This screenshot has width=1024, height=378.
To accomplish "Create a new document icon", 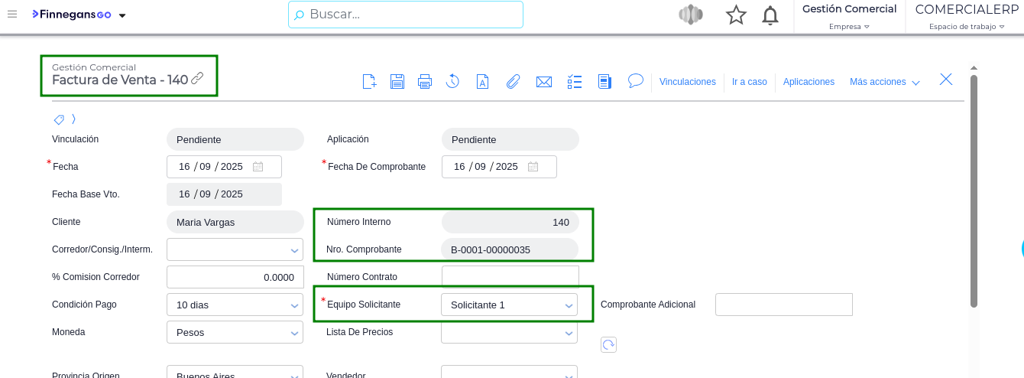I will coord(370,82).
